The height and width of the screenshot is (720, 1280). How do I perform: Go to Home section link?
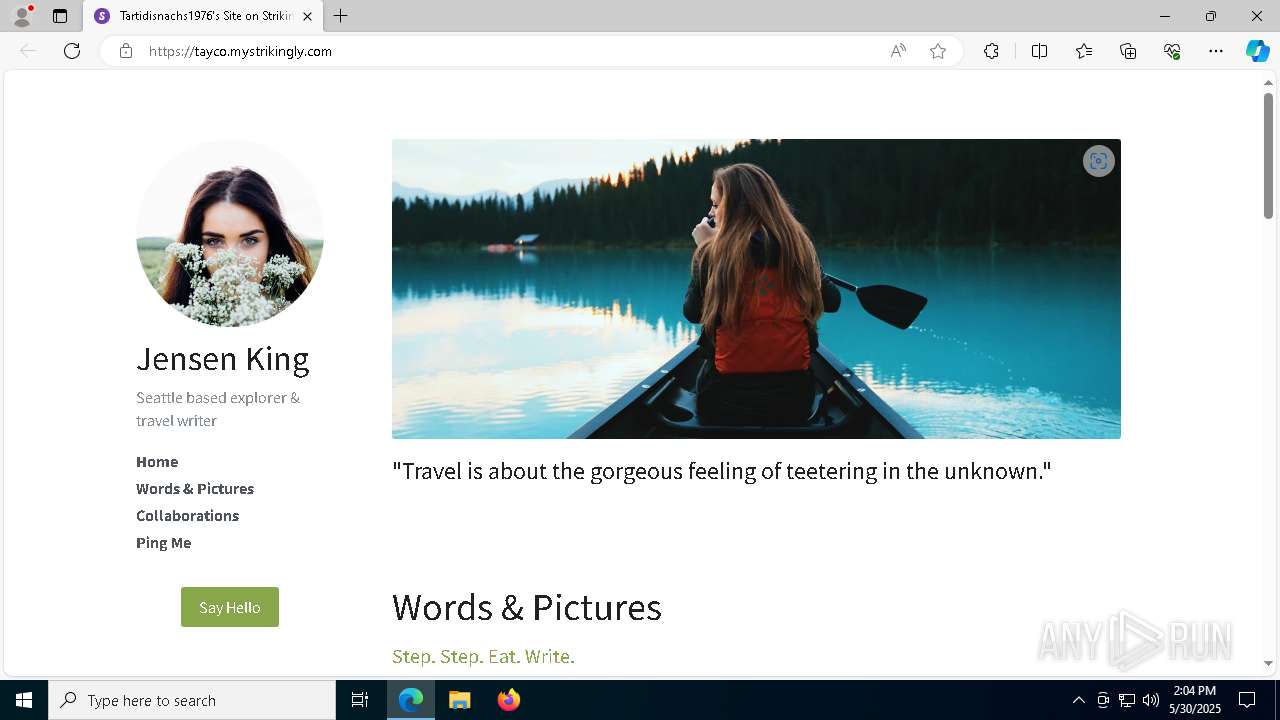tap(157, 462)
